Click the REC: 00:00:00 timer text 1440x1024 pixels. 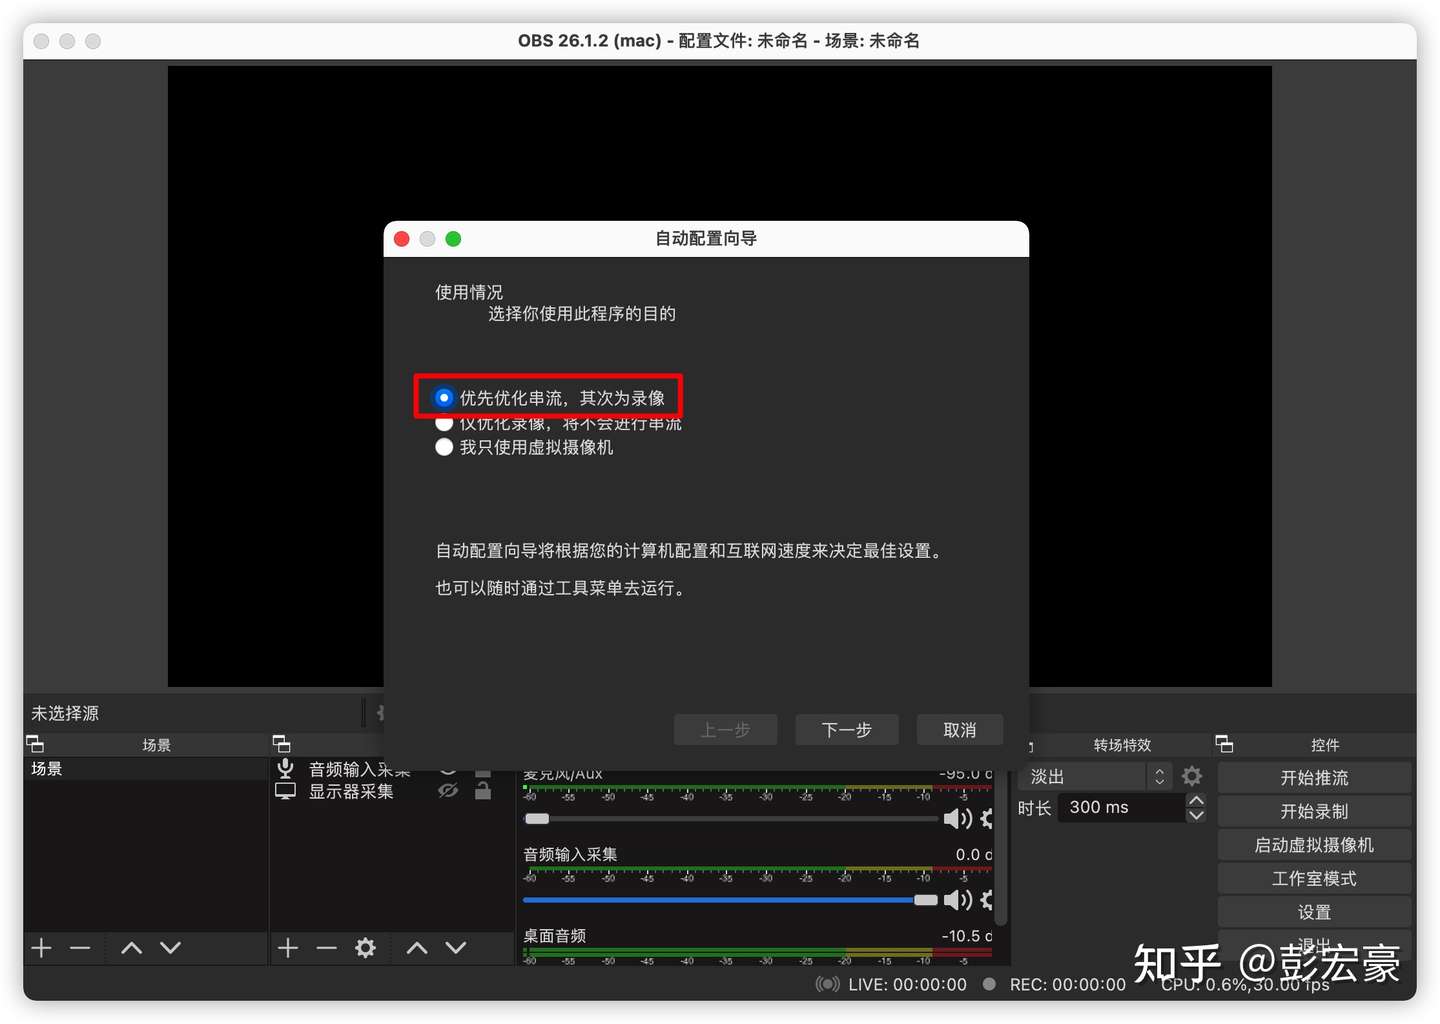1068,984
